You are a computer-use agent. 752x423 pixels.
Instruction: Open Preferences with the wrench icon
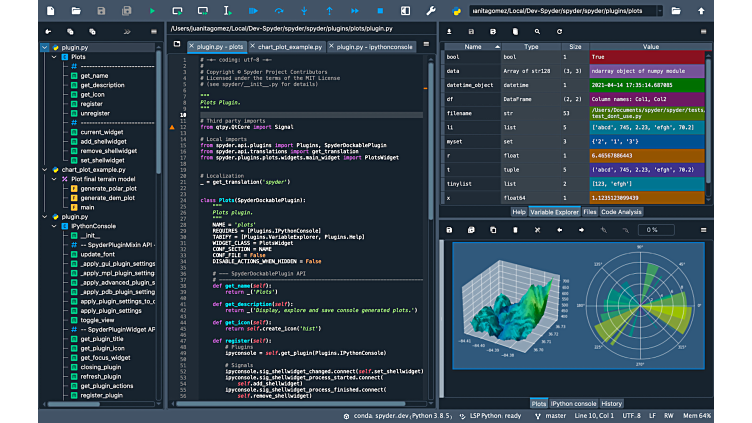tap(431, 11)
